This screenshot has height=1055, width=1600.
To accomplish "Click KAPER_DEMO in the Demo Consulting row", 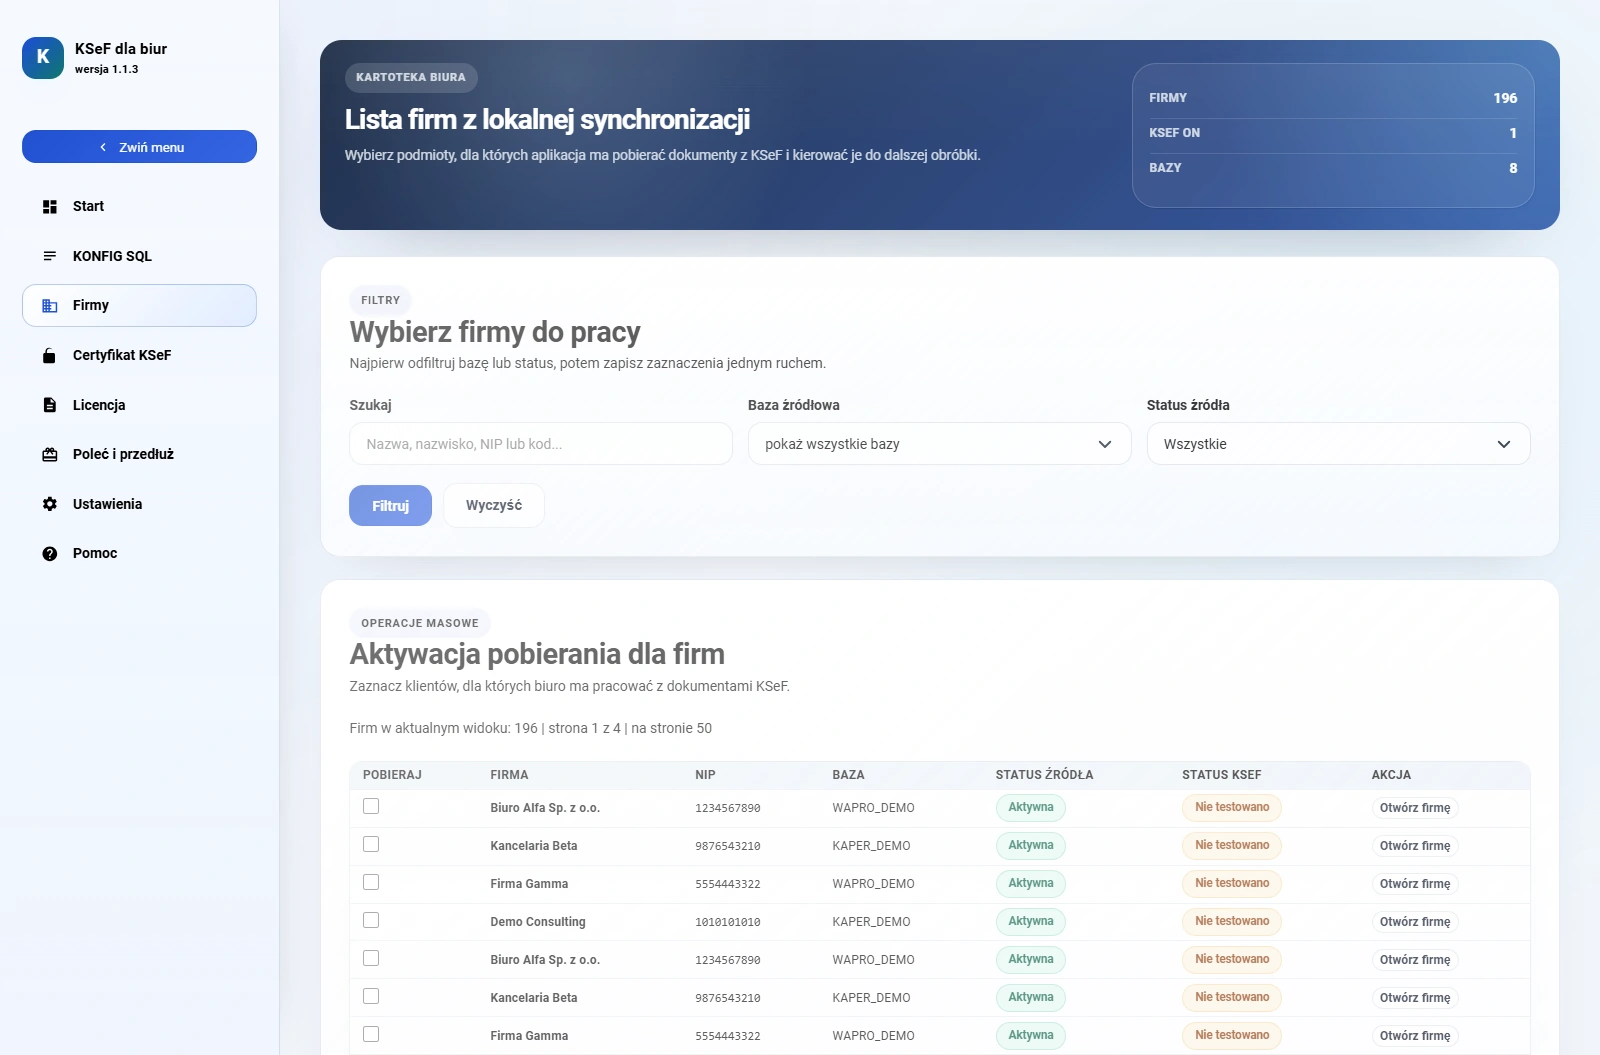I will tap(871, 922).
